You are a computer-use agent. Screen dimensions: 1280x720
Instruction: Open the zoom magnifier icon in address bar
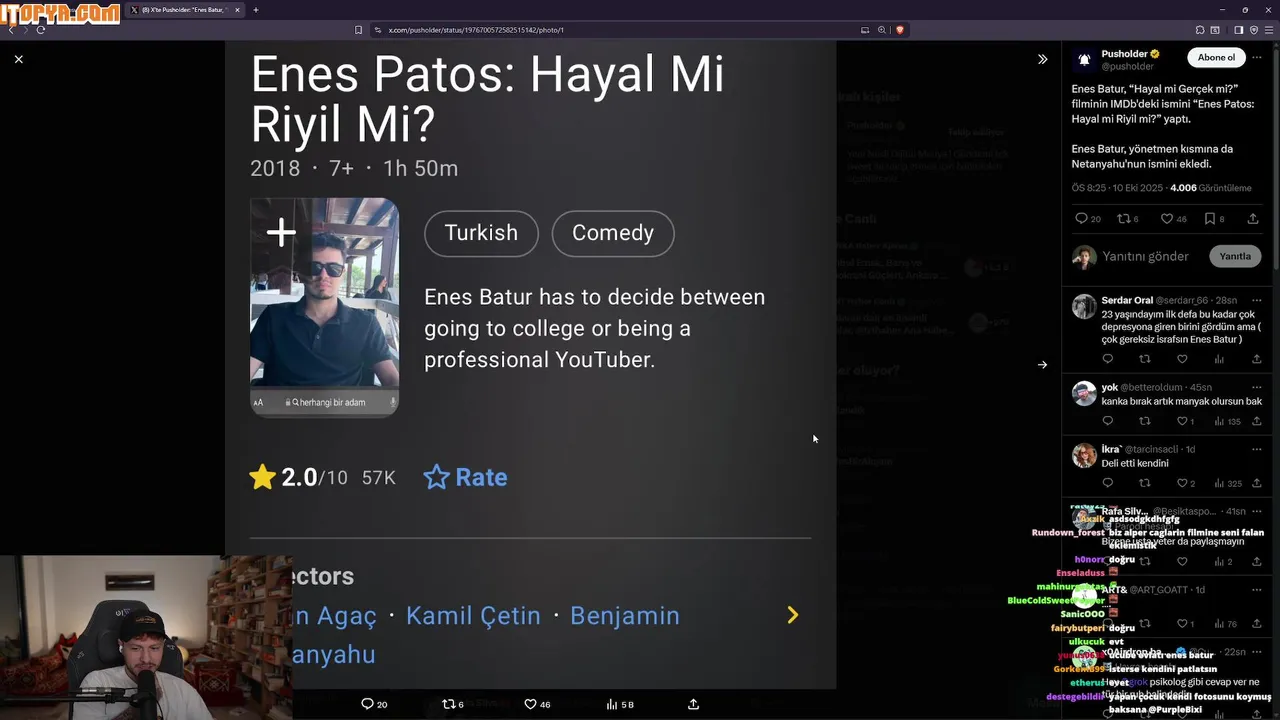click(882, 30)
